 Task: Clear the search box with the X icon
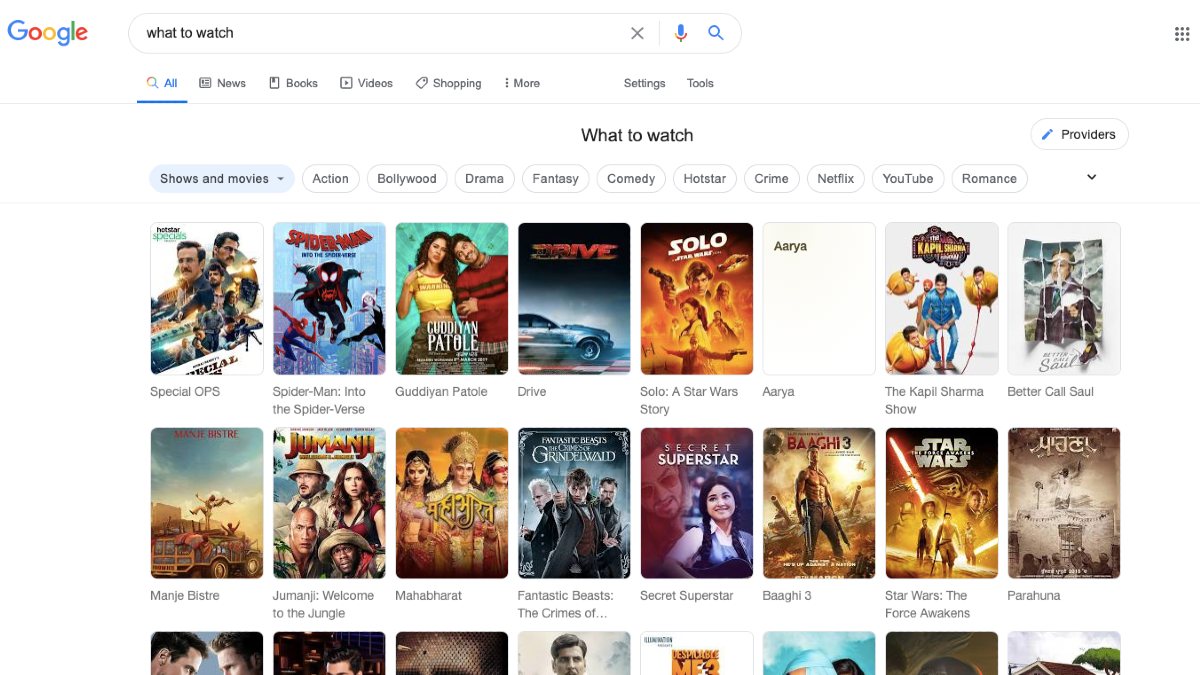point(637,32)
